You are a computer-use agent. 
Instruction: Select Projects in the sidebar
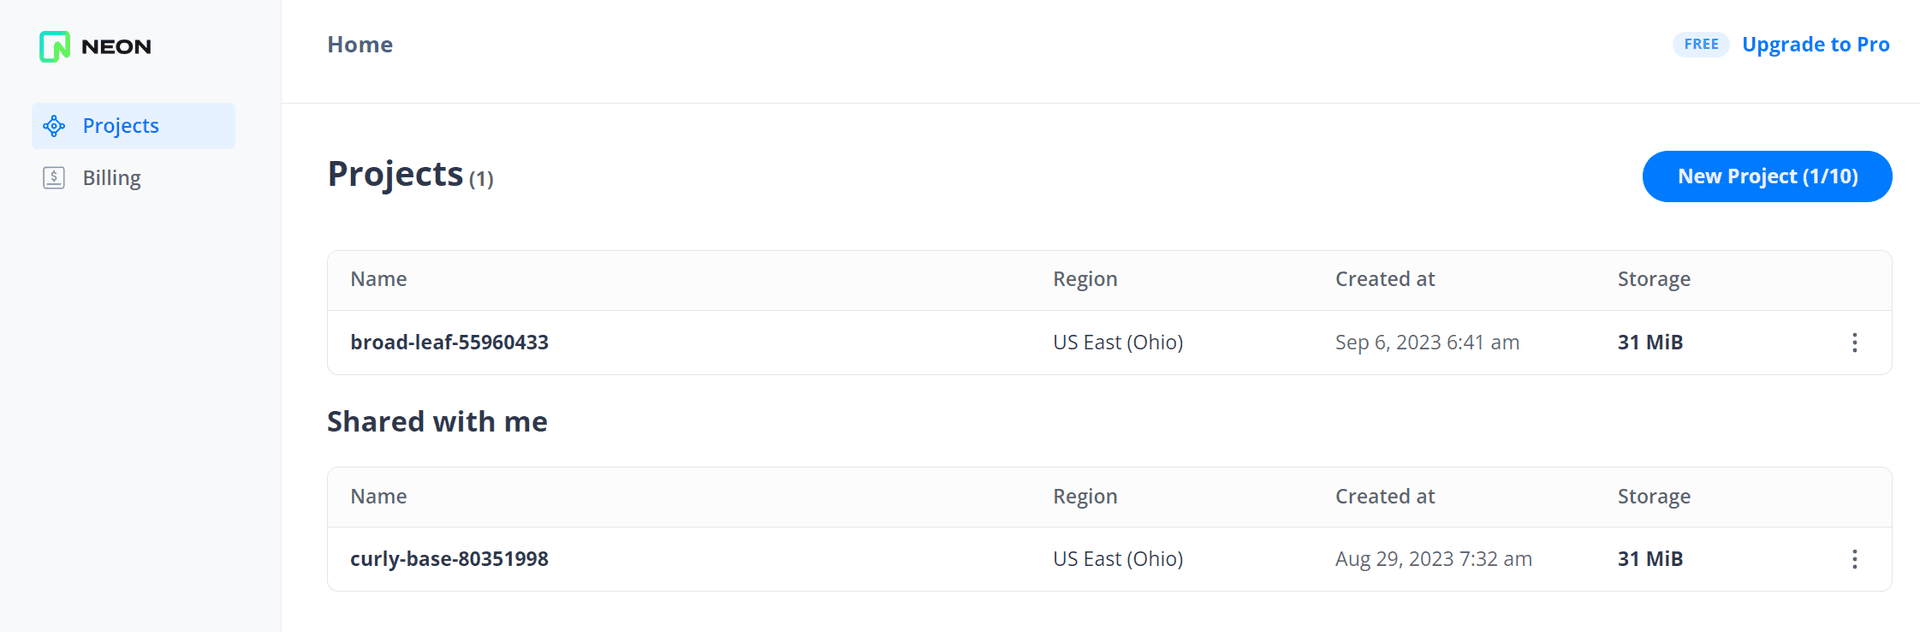click(x=133, y=126)
